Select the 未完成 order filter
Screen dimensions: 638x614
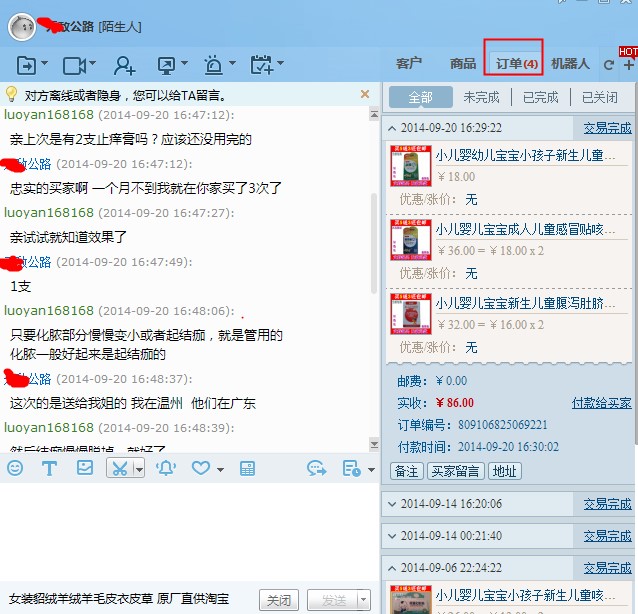481,97
